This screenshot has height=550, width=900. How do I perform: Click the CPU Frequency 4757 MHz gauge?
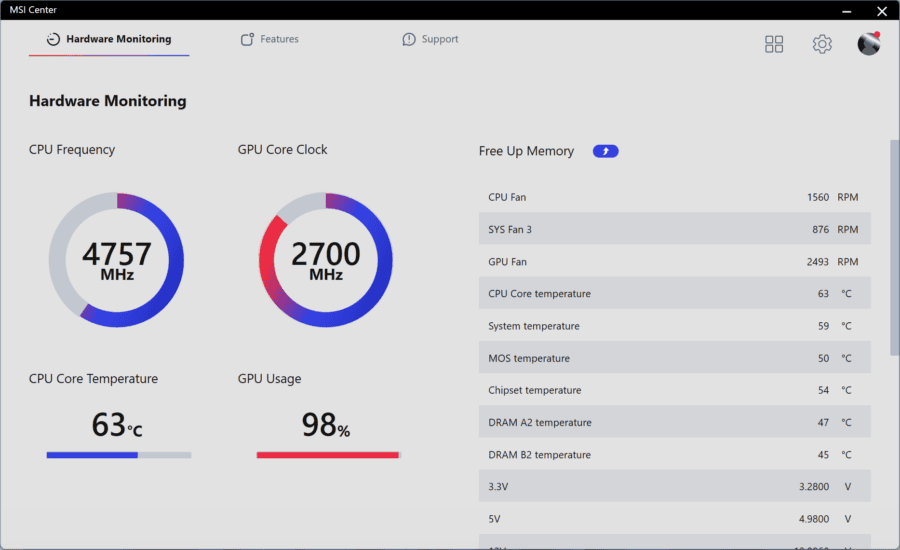pos(117,260)
